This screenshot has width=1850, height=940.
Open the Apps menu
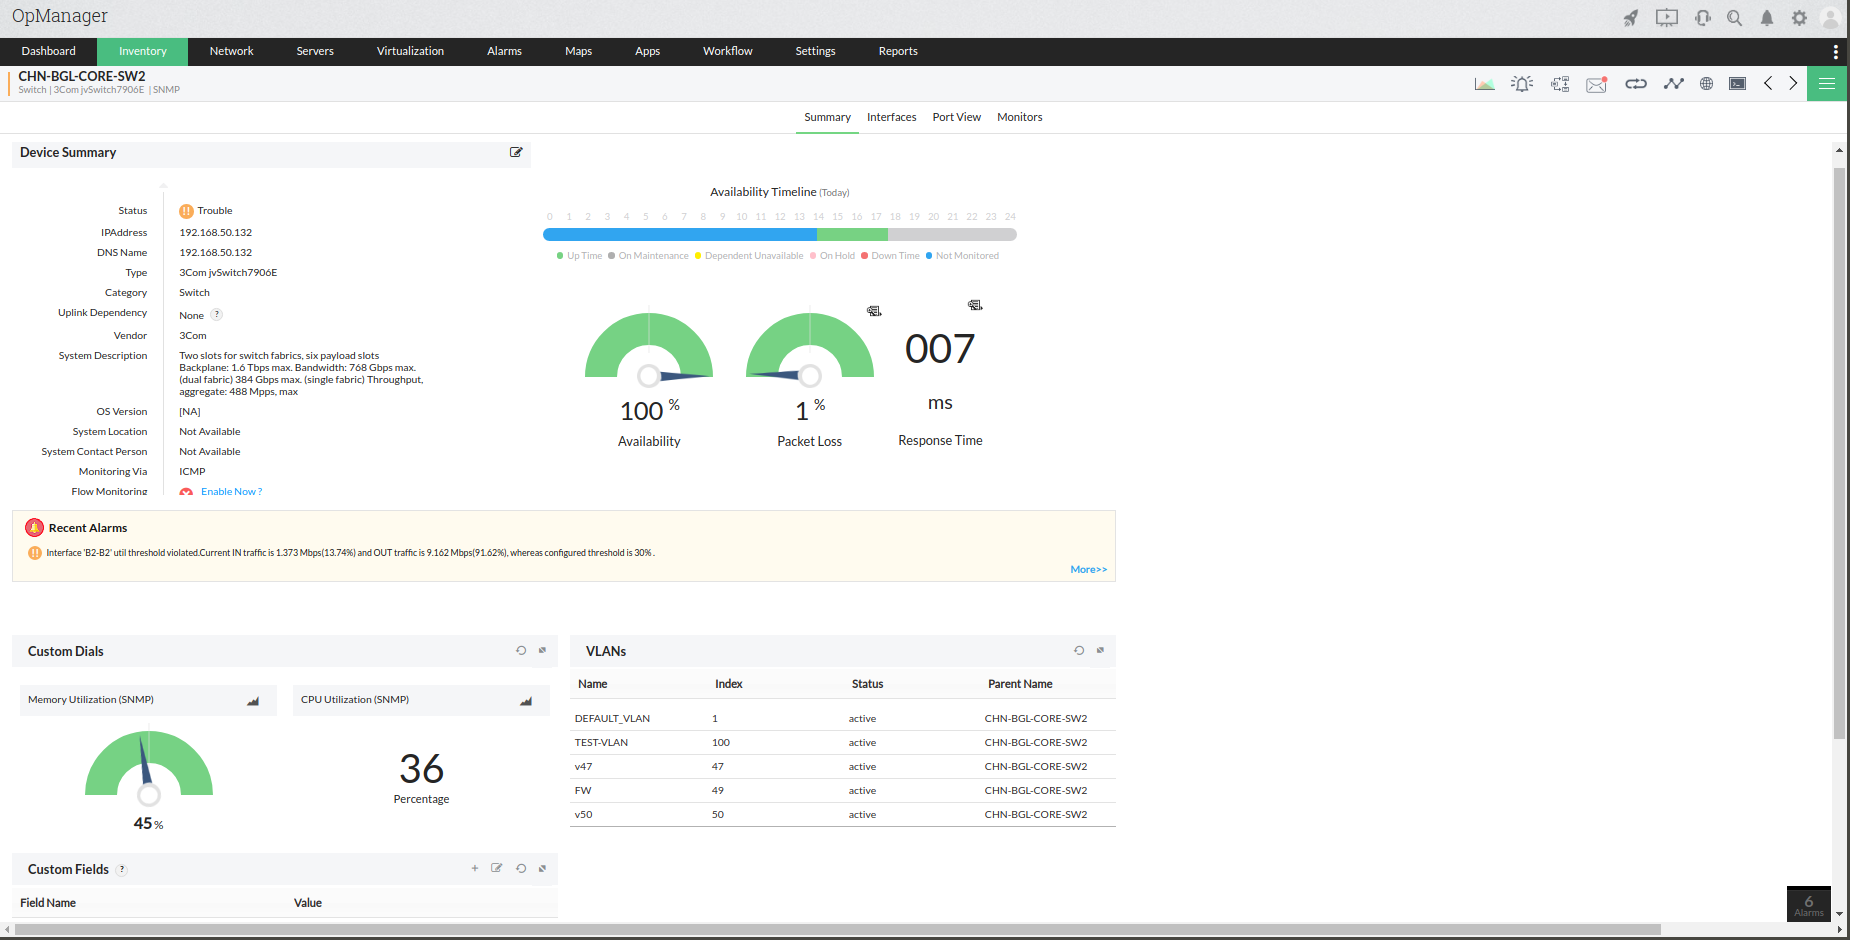click(x=647, y=52)
